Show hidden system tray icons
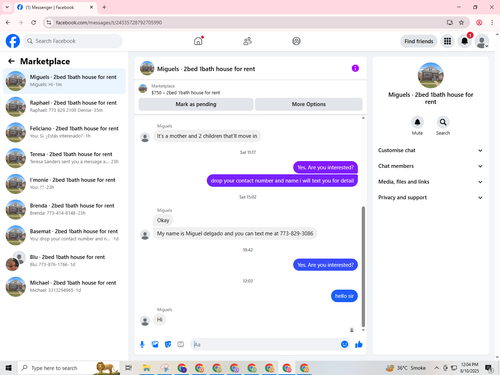500x375 pixels. [436, 368]
